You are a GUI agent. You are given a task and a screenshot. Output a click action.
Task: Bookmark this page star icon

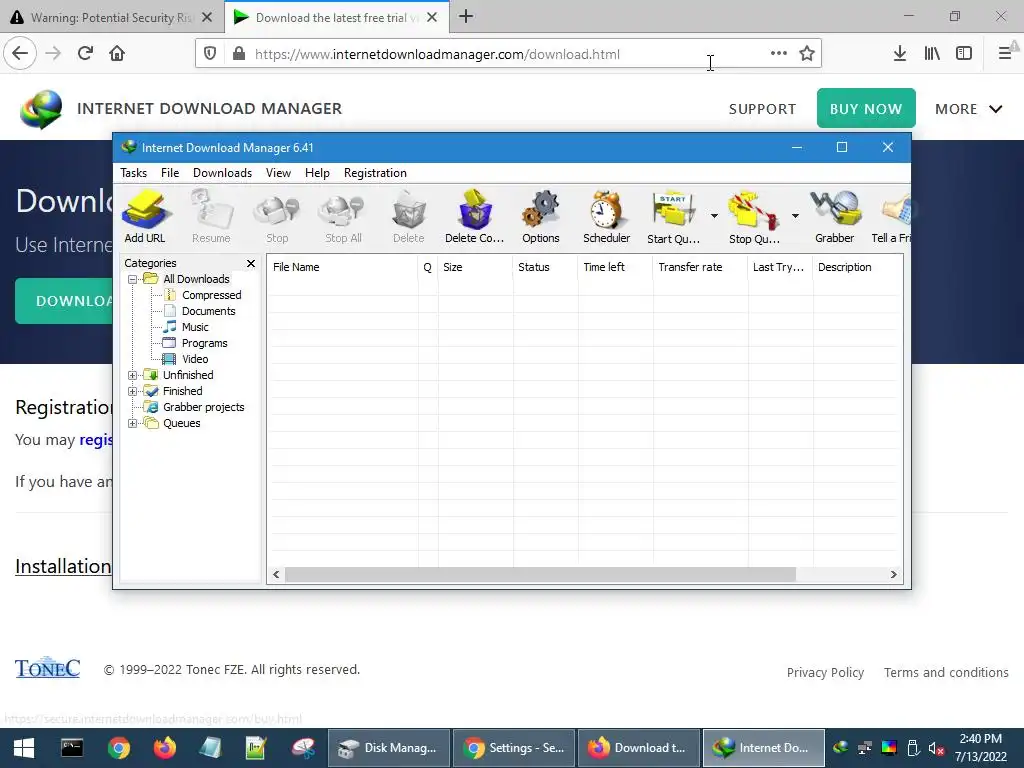pyautogui.click(x=807, y=54)
